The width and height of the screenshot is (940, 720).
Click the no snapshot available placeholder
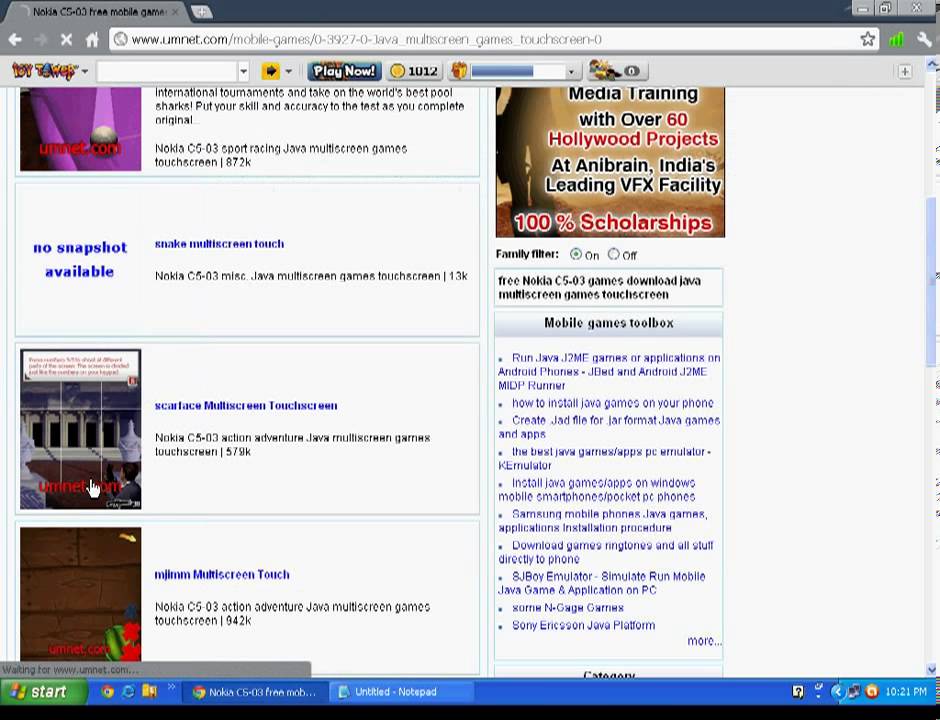tap(80, 260)
